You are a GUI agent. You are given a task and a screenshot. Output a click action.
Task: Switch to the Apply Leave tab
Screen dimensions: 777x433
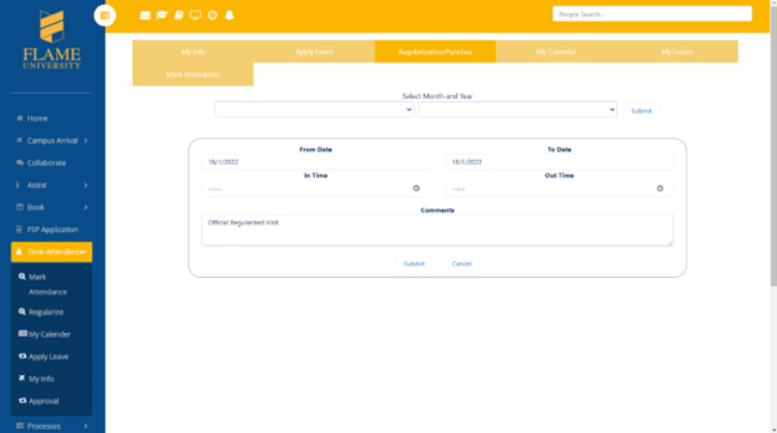coord(314,52)
